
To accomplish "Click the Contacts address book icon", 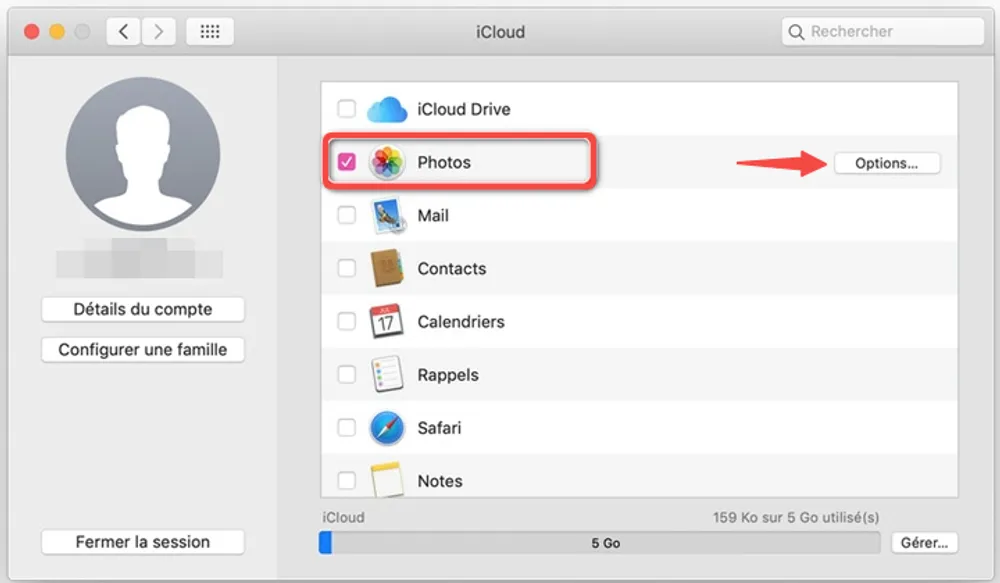I will point(386,269).
